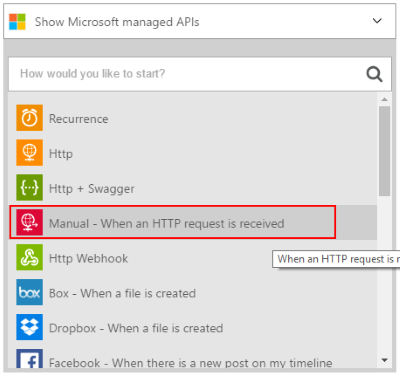The width and height of the screenshot is (400, 377).
Task: Select the green Http Webhook icon
Action: tap(29, 257)
